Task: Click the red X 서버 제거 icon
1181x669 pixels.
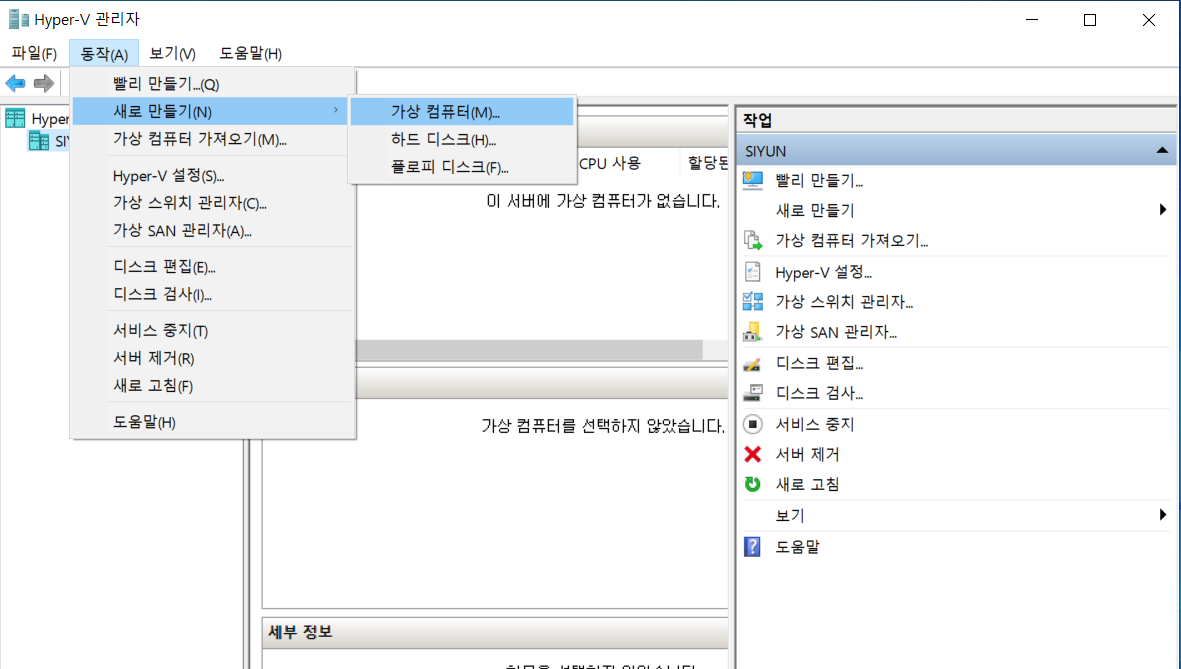Action: click(752, 454)
